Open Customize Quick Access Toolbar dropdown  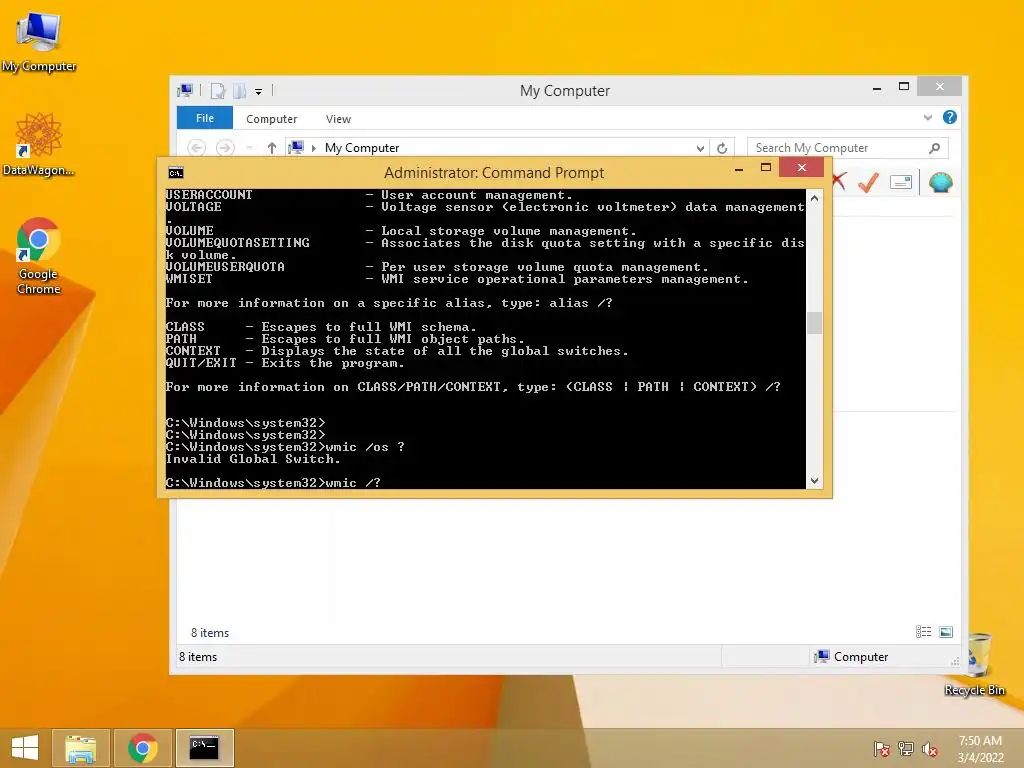coord(259,92)
